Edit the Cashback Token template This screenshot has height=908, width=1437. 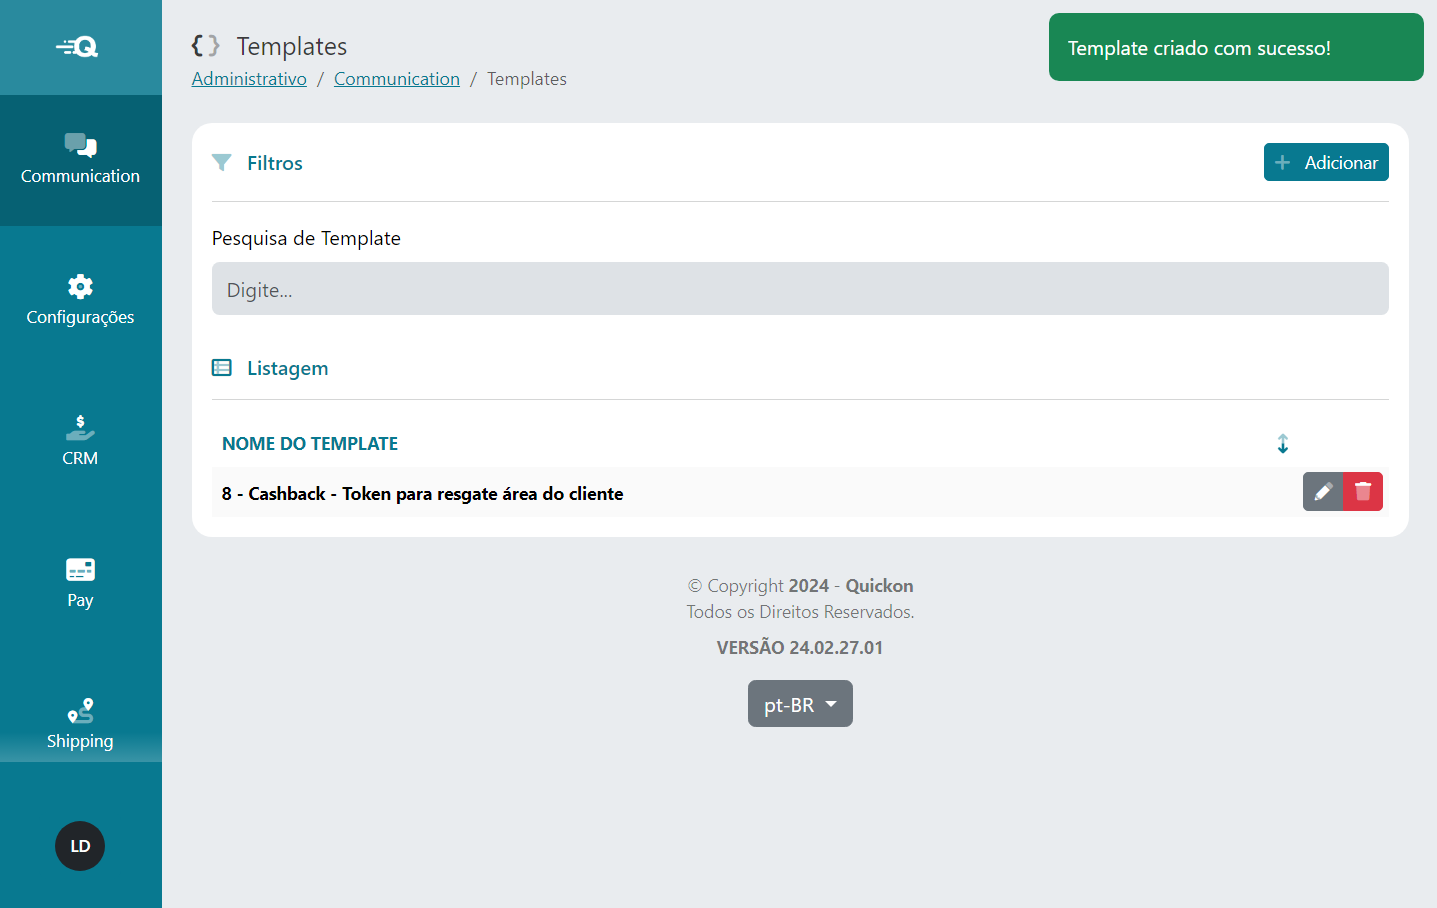(x=1323, y=491)
